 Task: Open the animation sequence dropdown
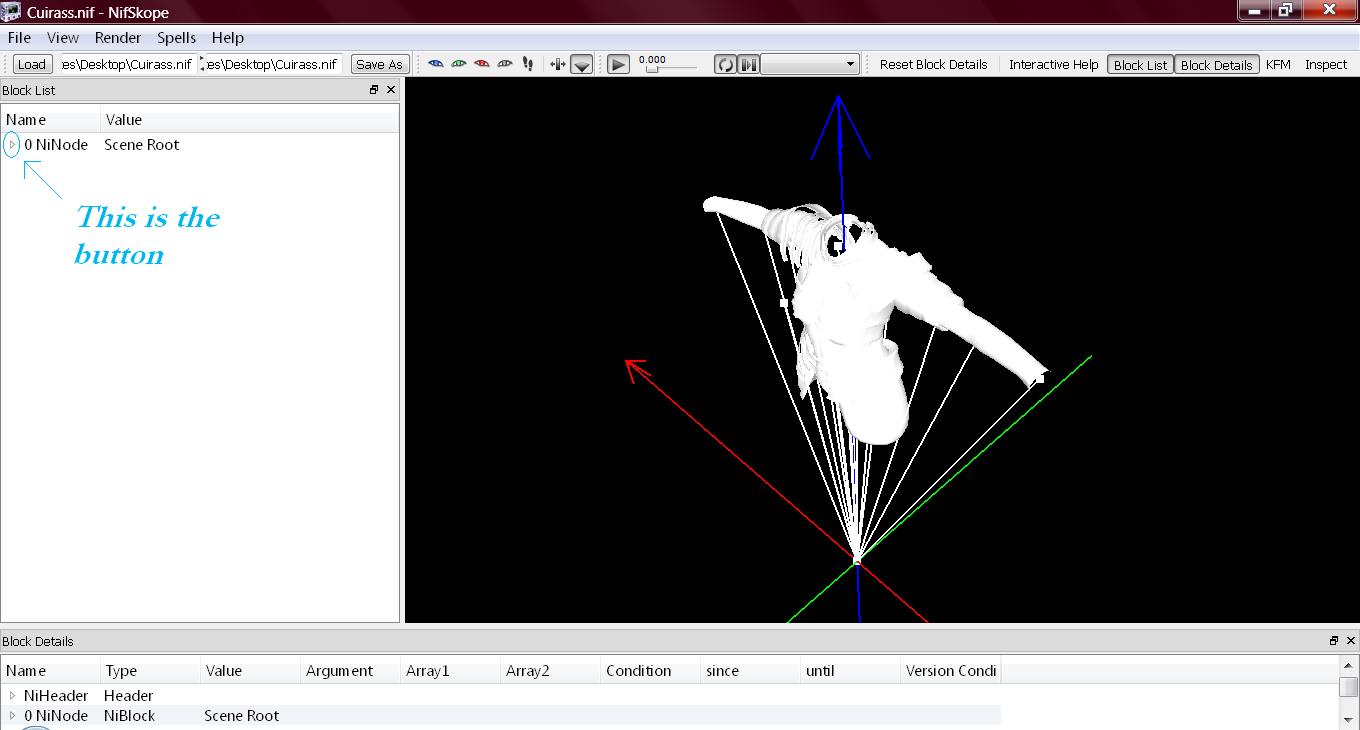pos(810,64)
